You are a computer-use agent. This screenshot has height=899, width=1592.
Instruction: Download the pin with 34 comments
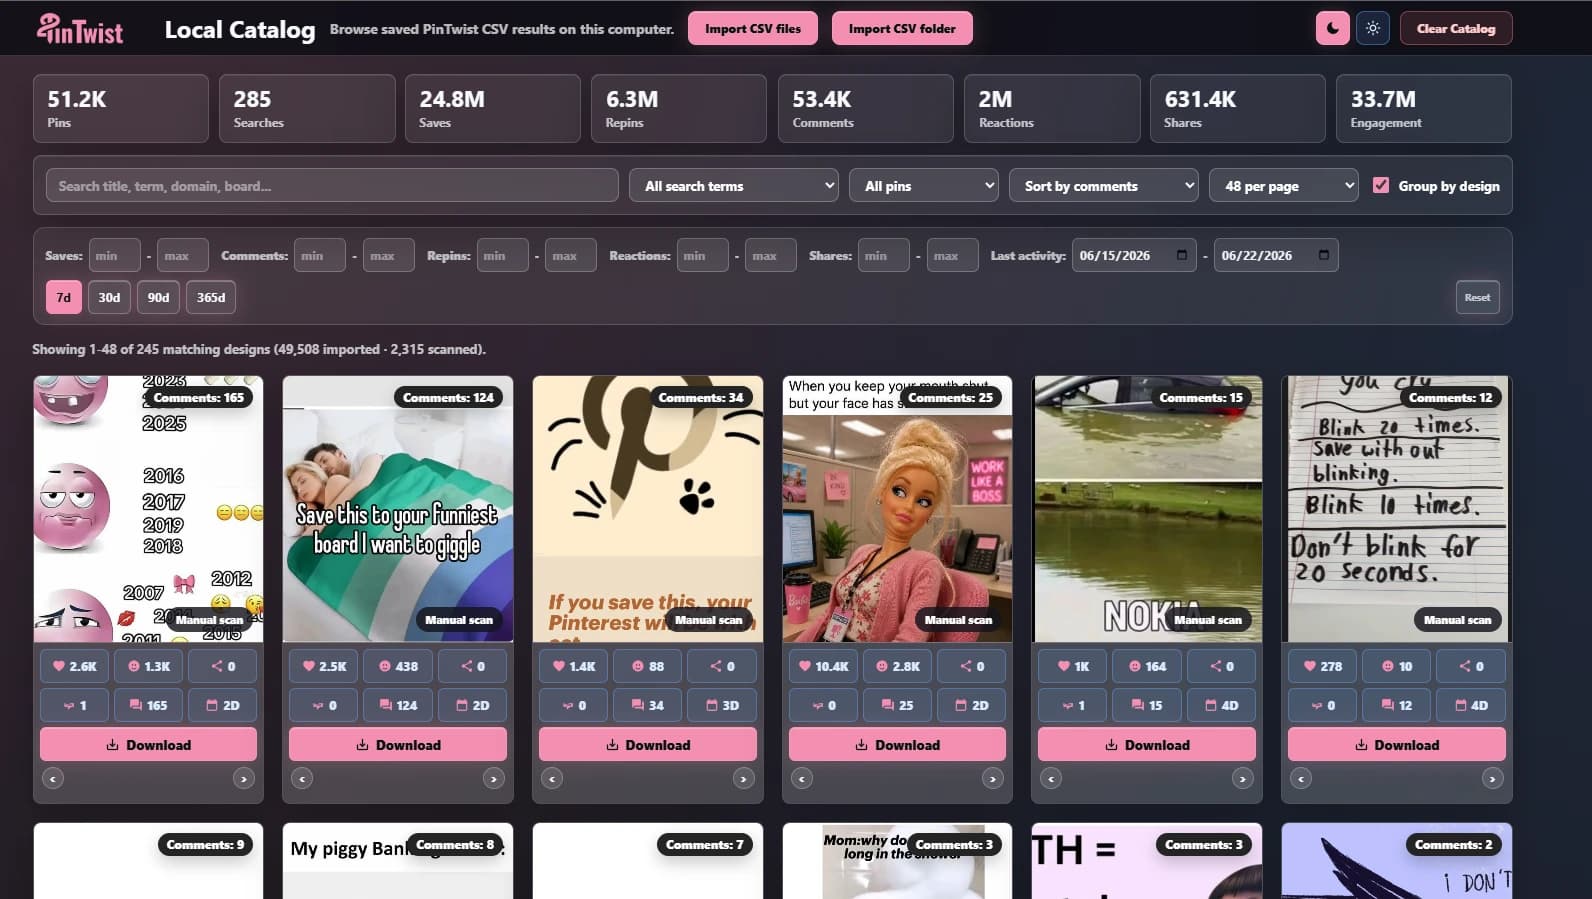click(648, 745)
